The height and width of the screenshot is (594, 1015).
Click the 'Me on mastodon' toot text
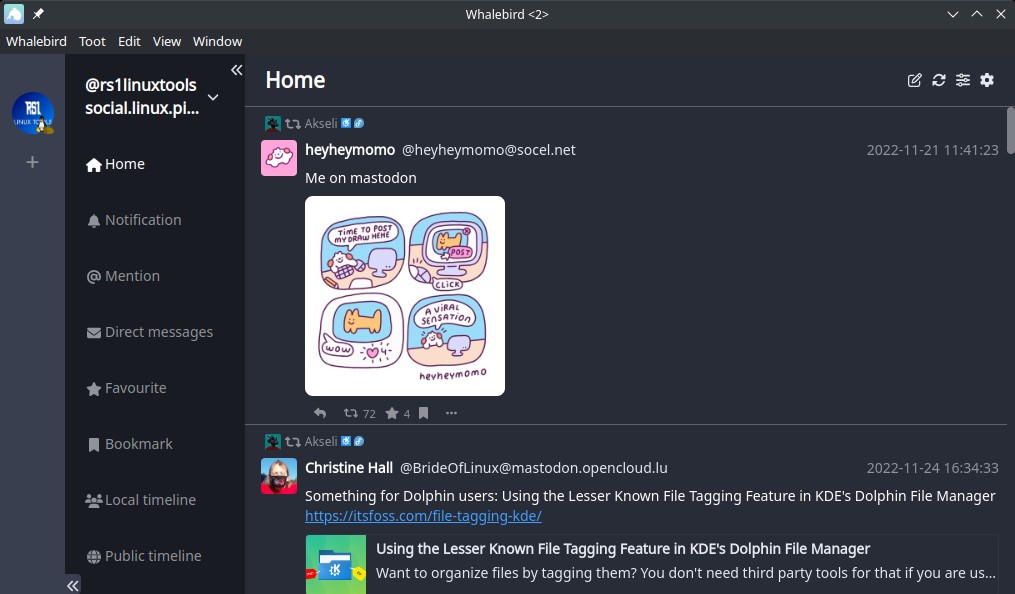point(361,178)
